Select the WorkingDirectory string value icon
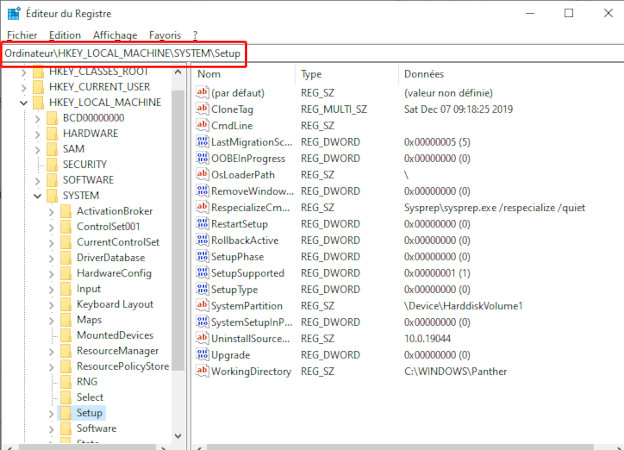This screenshot has height=450, width=624. coord(202,371)
